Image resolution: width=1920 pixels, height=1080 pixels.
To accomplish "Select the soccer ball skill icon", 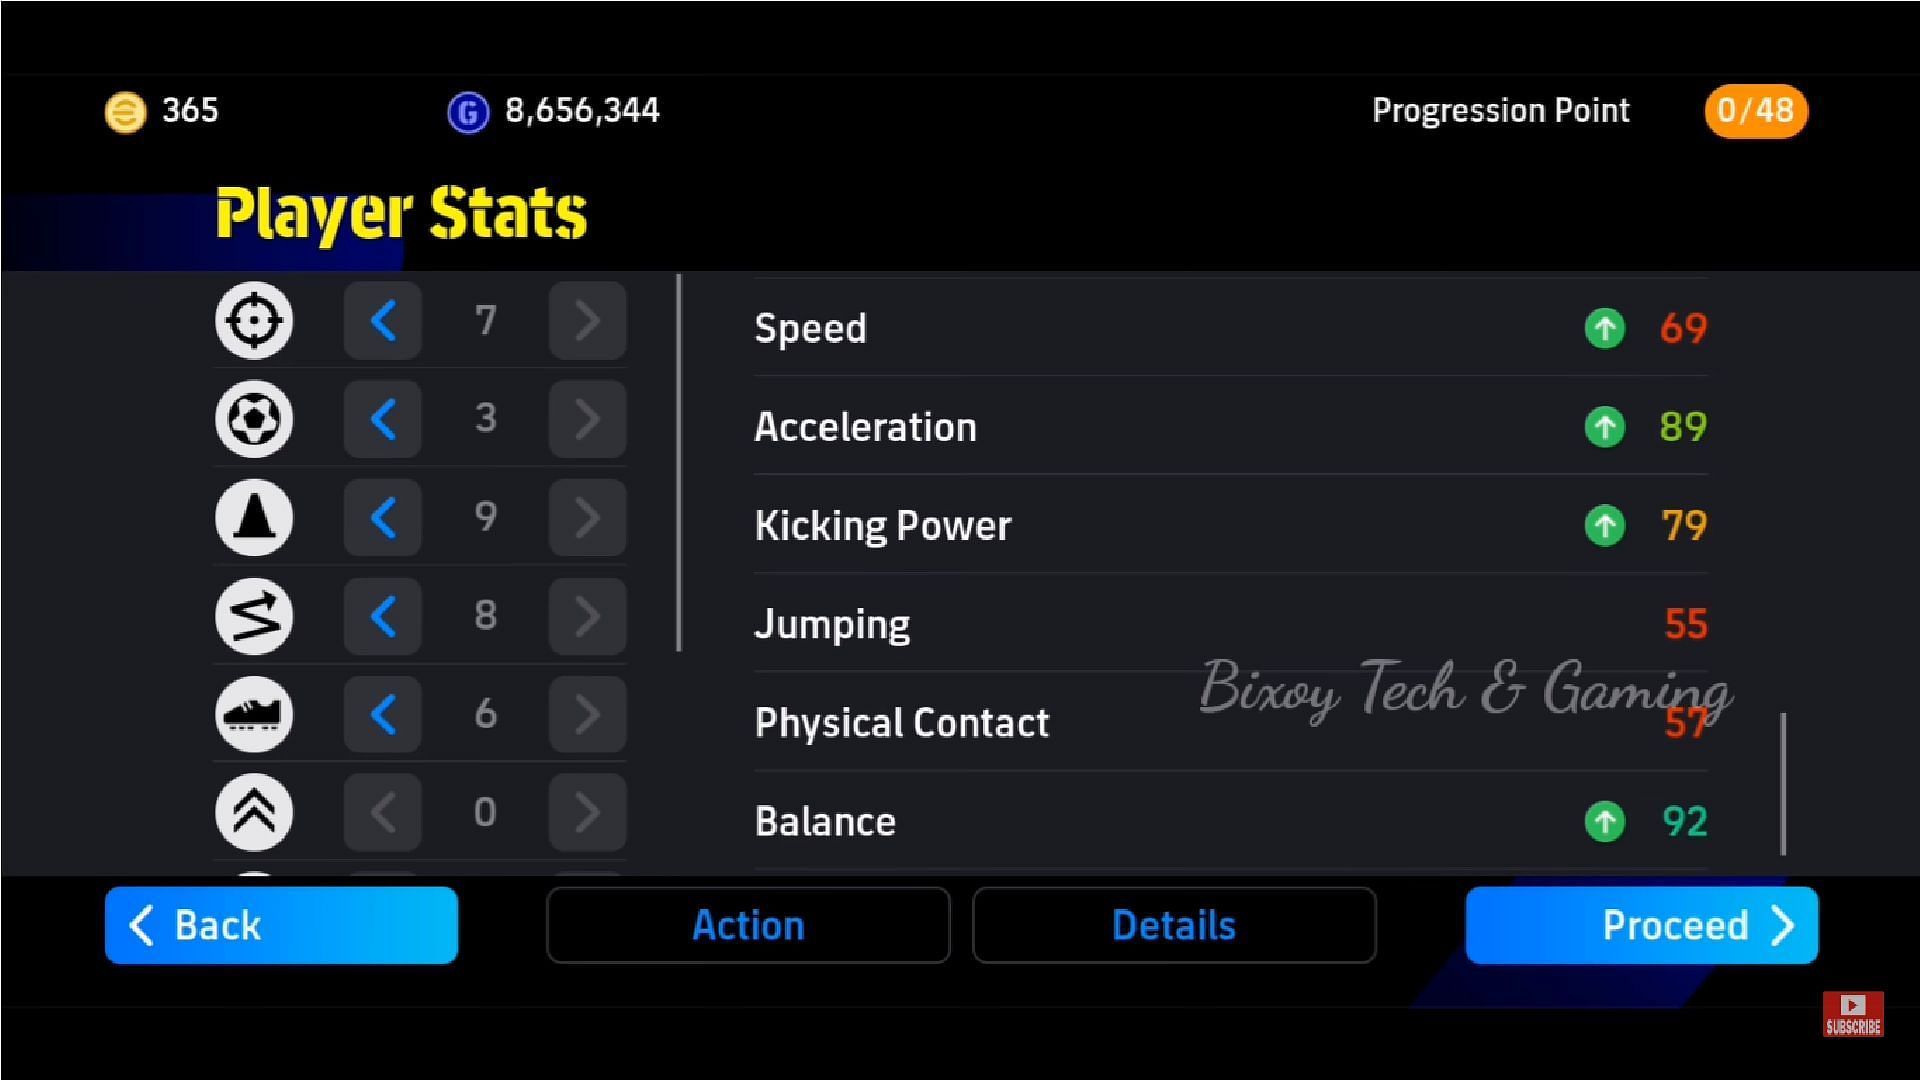I will tap(257, 419).
